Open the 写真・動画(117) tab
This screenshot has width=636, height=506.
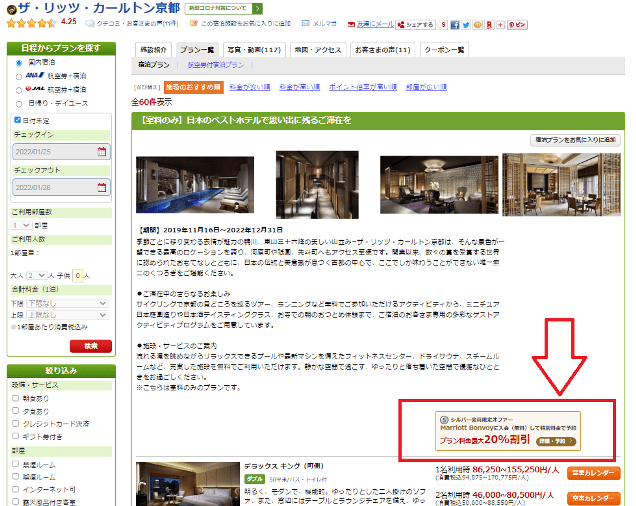point(254,50)
